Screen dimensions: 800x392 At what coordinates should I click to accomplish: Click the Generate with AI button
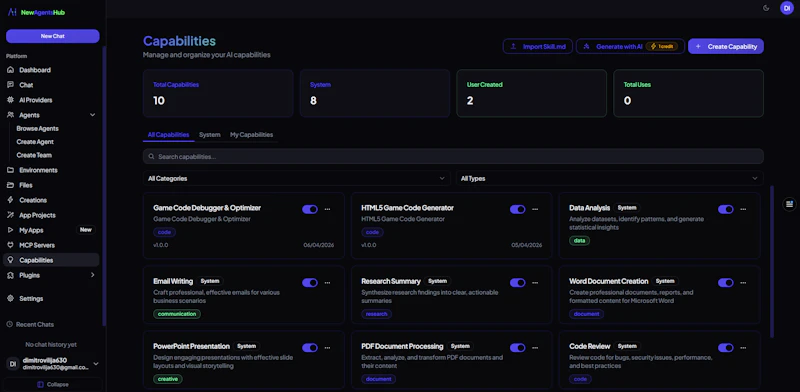tap(630, 46)
